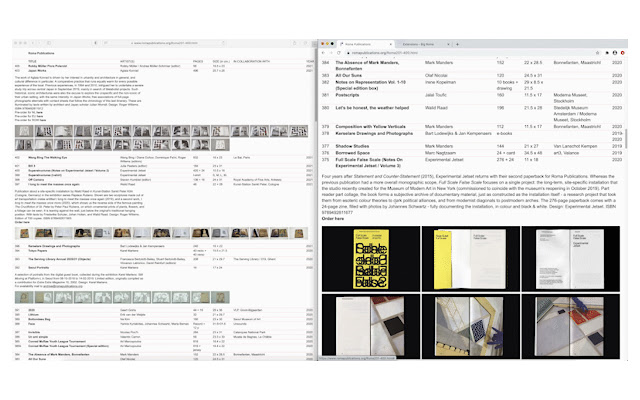The image size is (640, 400).
Task: Click Shadow Studies row in Chrome window
Action: [x=471, y=146]
